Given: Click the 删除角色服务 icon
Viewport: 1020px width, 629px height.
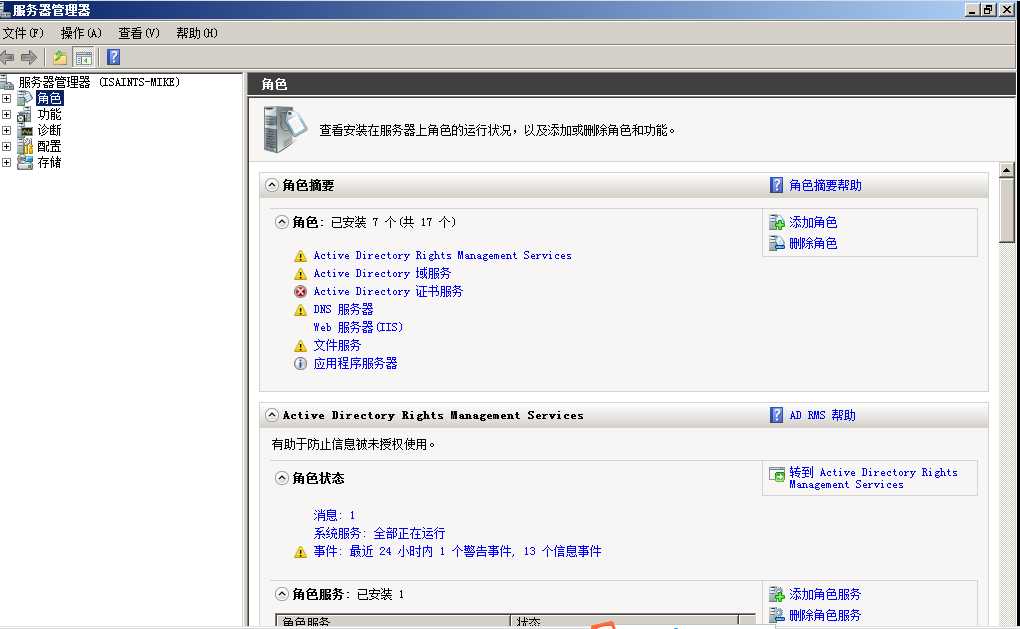Looking at the screenshot, I should 777,615.
